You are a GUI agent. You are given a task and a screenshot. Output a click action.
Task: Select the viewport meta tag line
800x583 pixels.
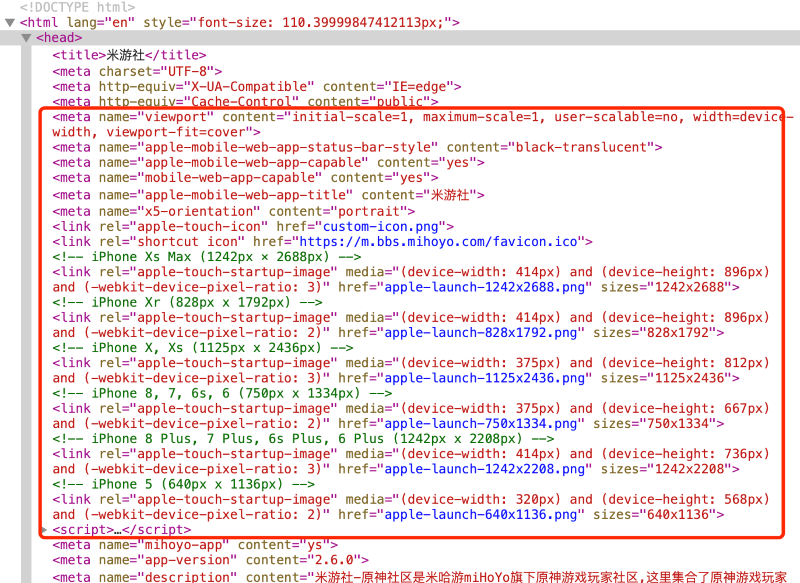pos(423,124)
